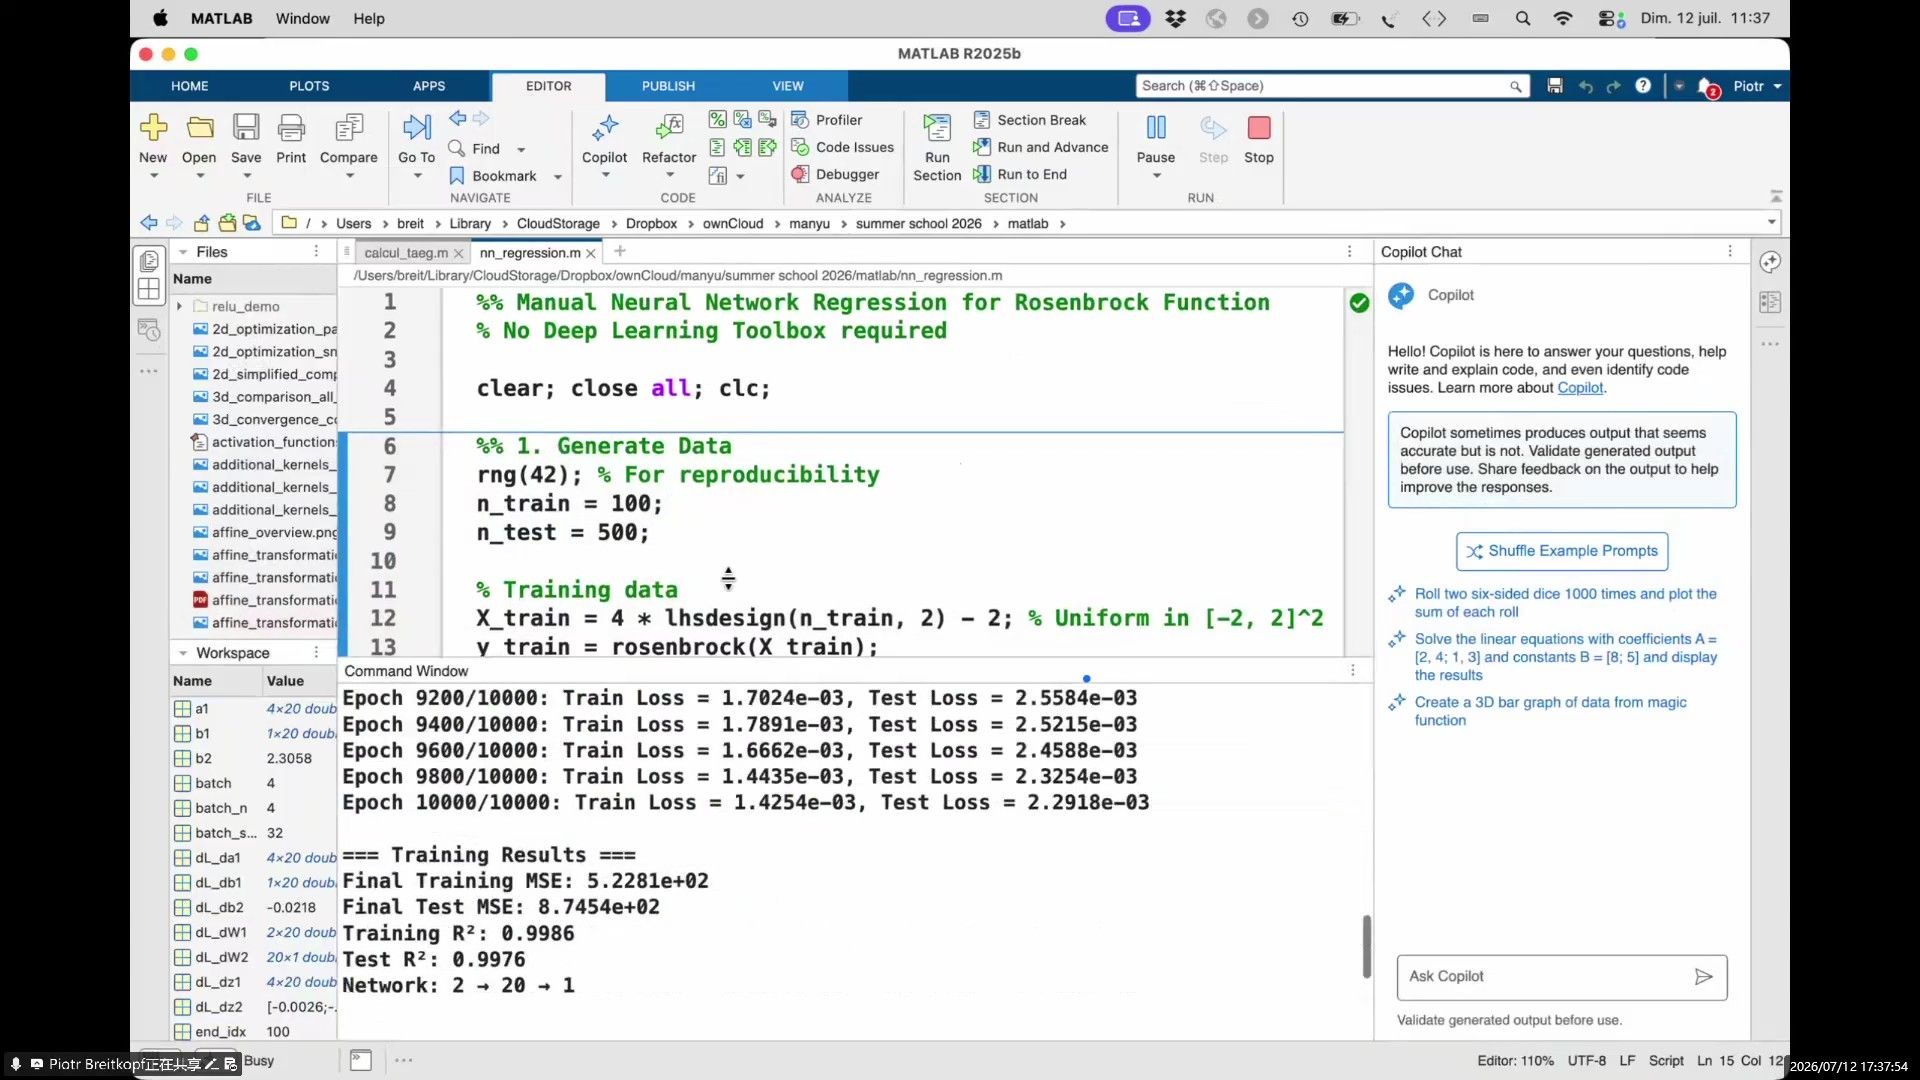1920x1080 pixels.
Task: Open the Window menu
Action: click(x=303, y=18)
